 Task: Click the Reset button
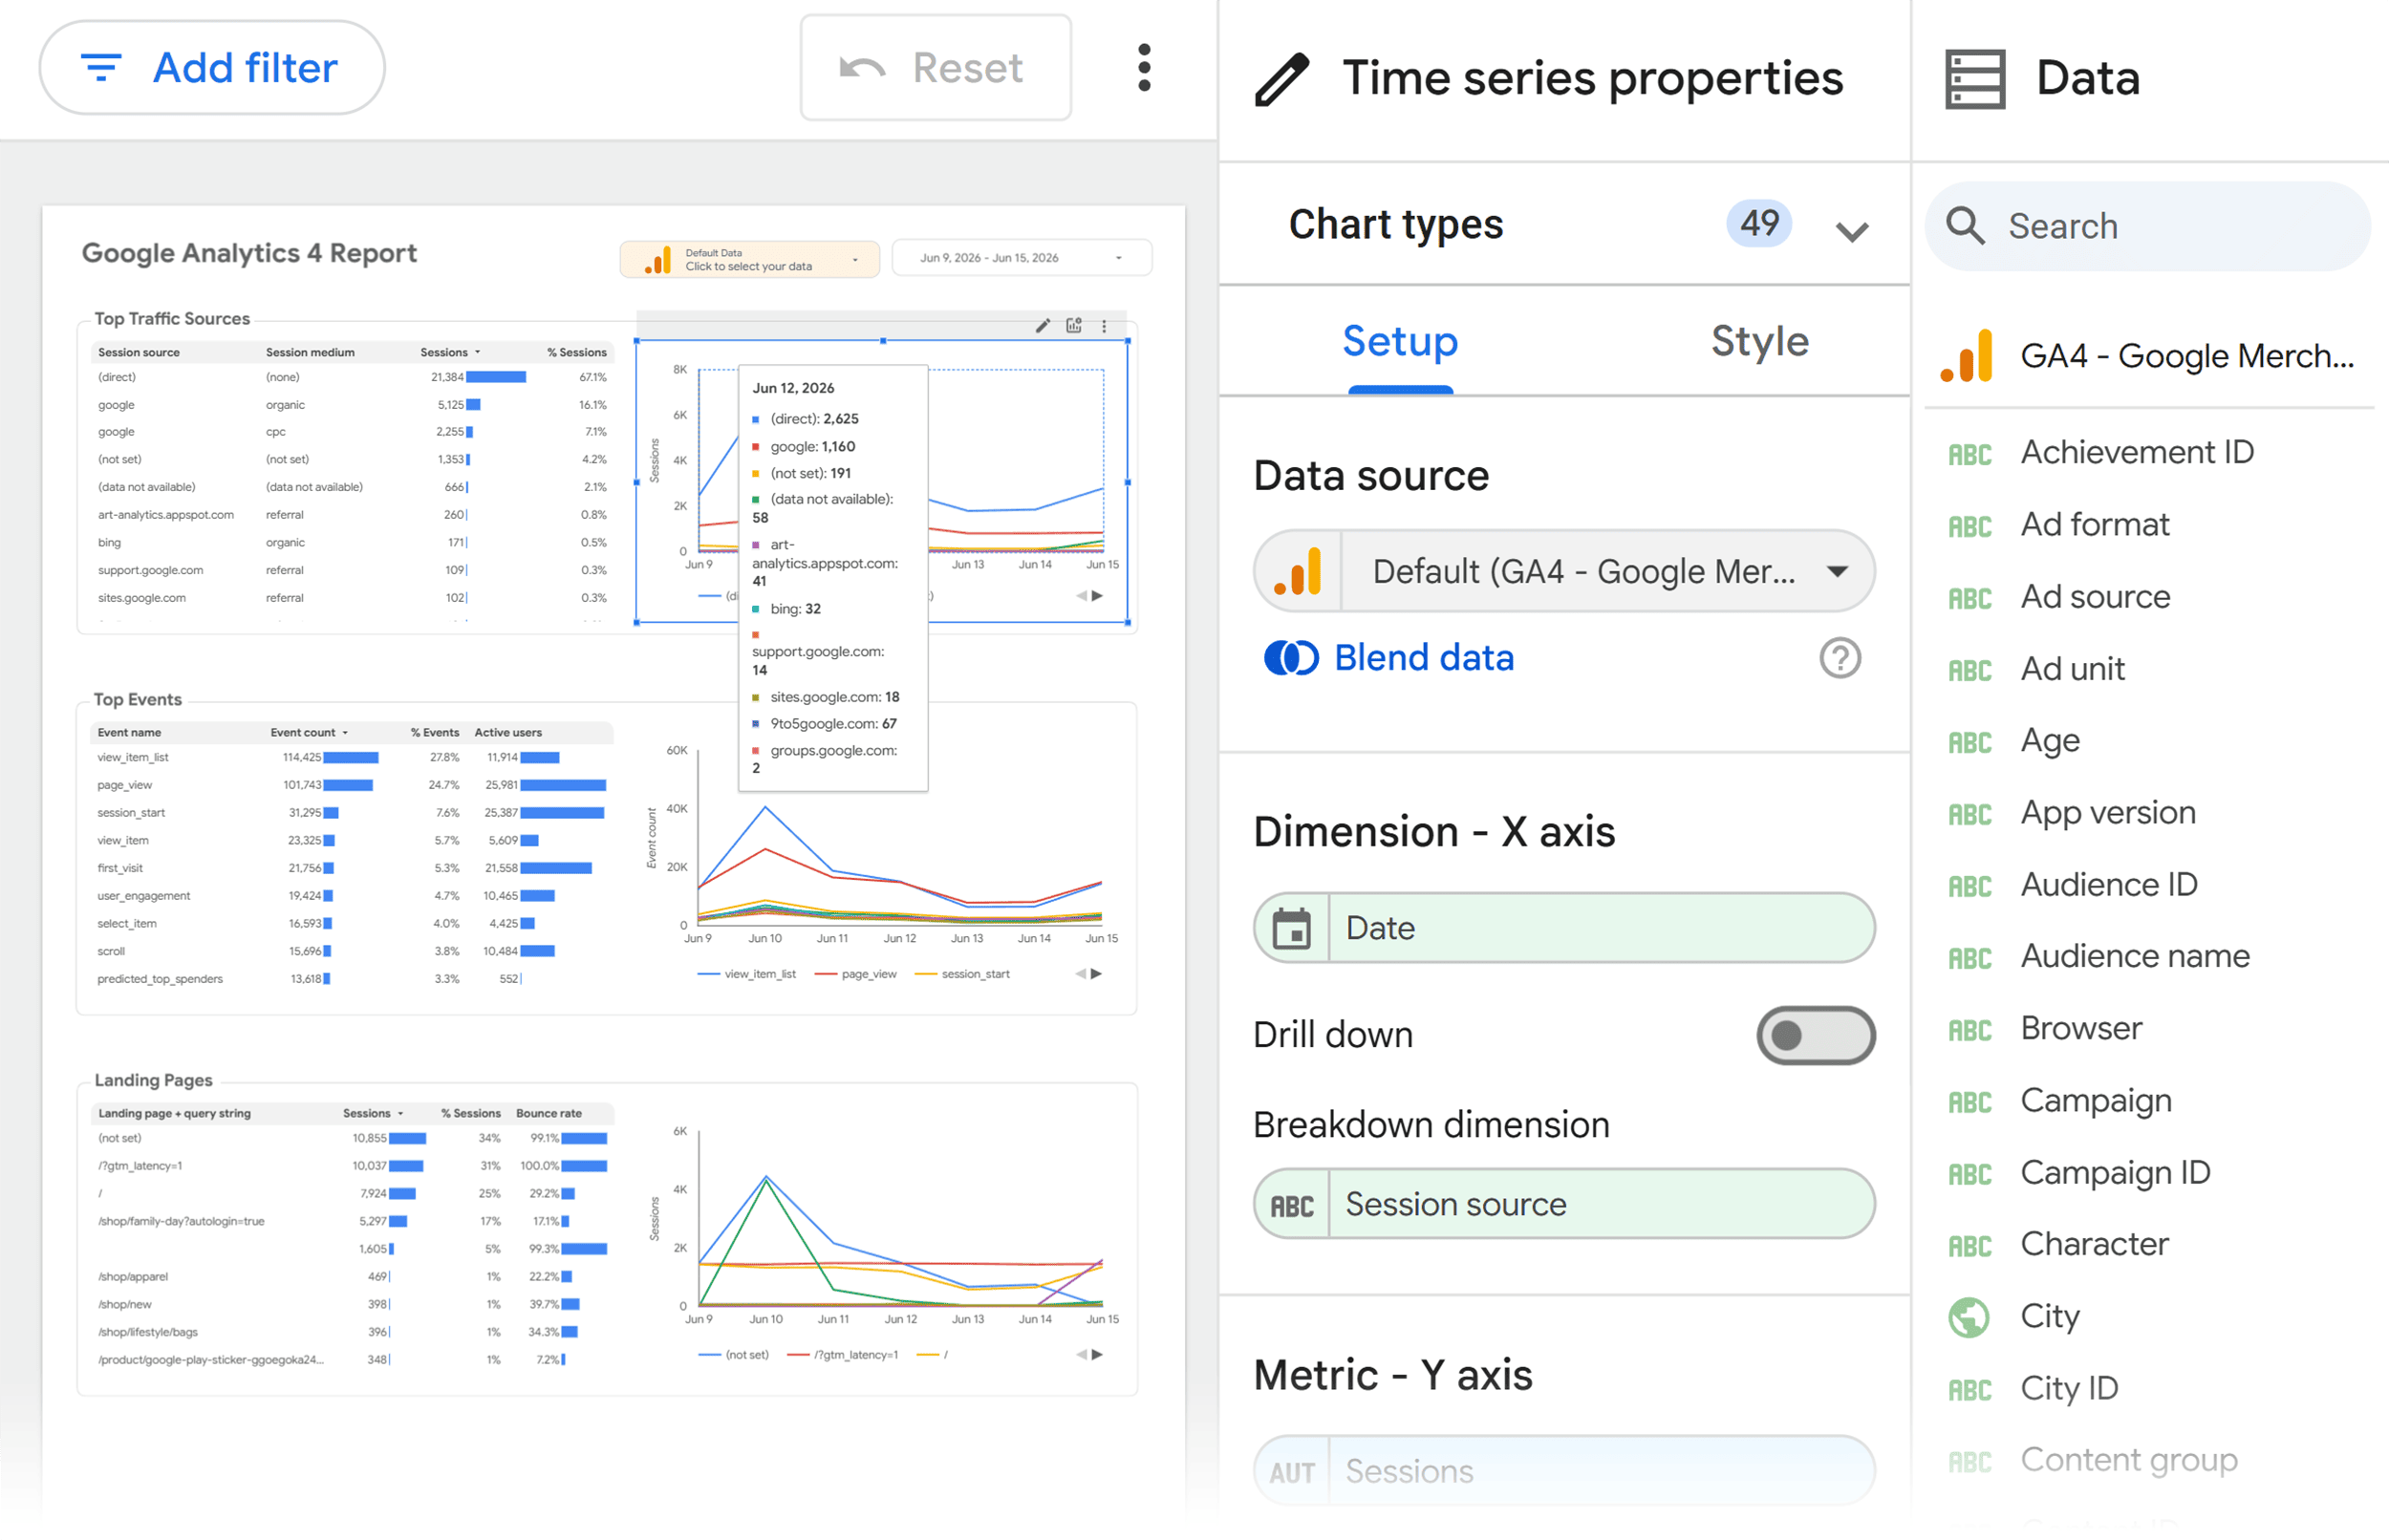pos(935,68)
